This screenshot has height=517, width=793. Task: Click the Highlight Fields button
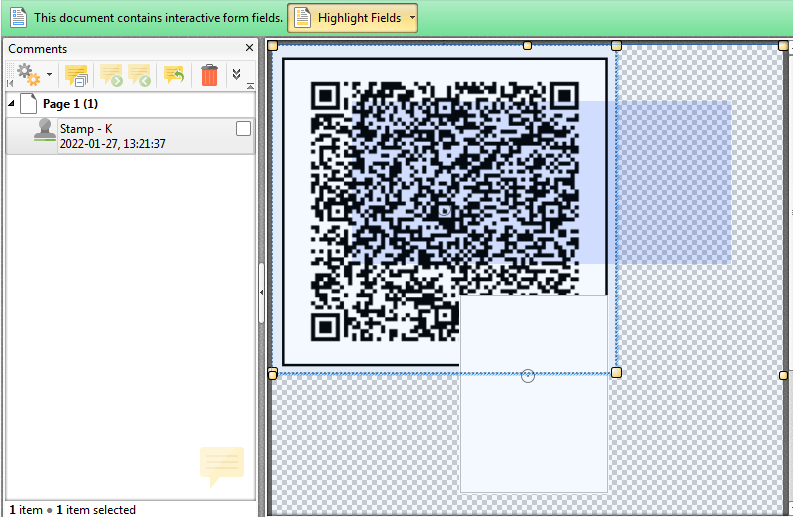(x=353, y=18)
